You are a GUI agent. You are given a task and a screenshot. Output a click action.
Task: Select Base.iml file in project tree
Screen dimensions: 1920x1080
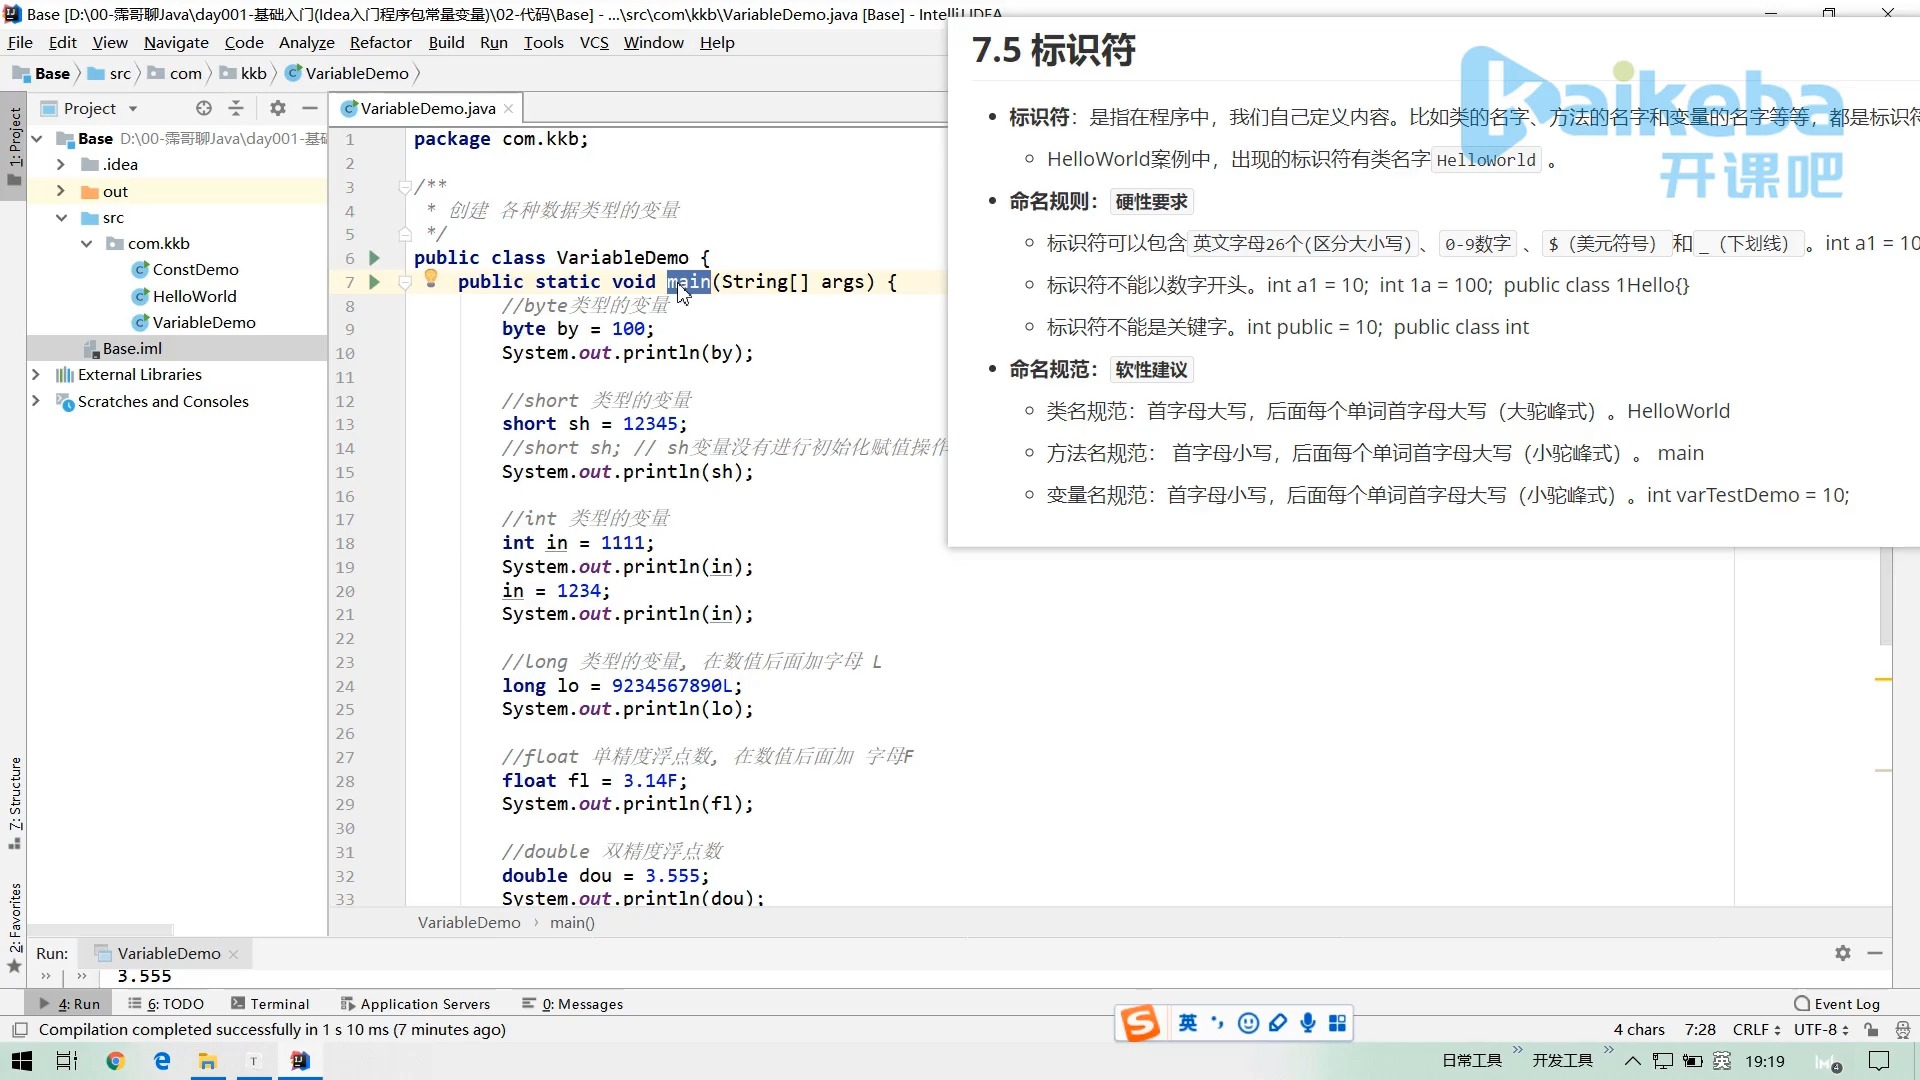pos(124,348)
